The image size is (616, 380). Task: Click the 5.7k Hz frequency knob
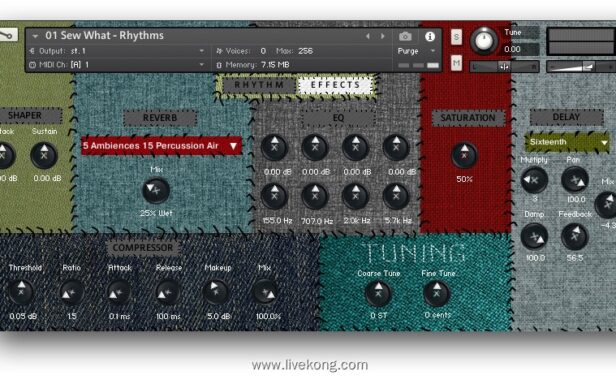(396, 196)
